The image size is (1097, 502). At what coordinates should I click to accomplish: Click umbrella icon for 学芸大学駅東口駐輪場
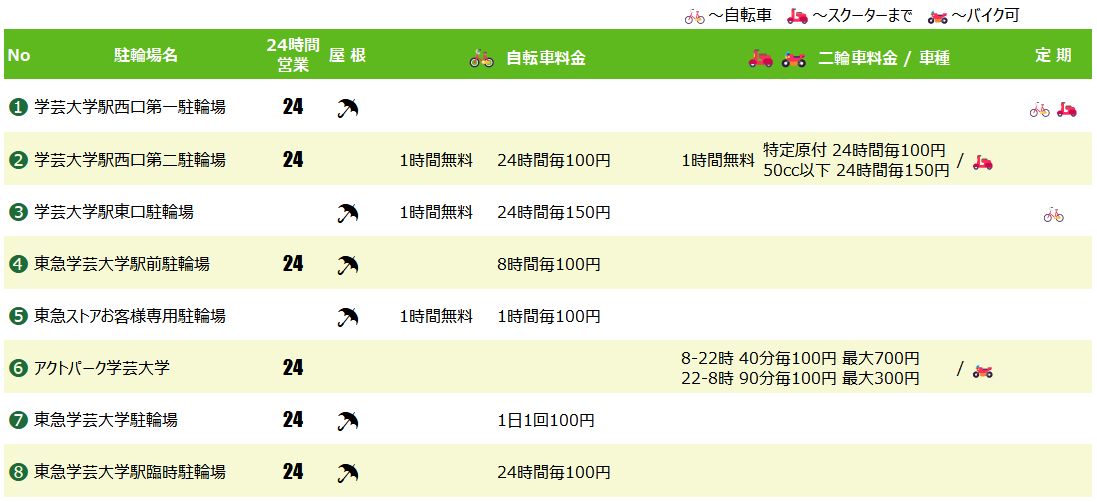[348, 213]
